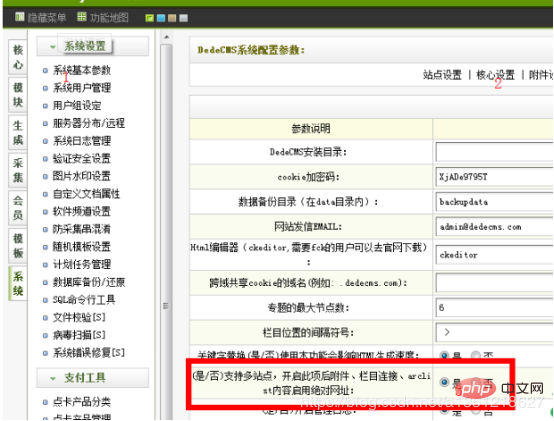The image size is (554, 421).
Task: Collapse the 系统设置 menu group
Action: pyautogui.click(x=93, y=46)
